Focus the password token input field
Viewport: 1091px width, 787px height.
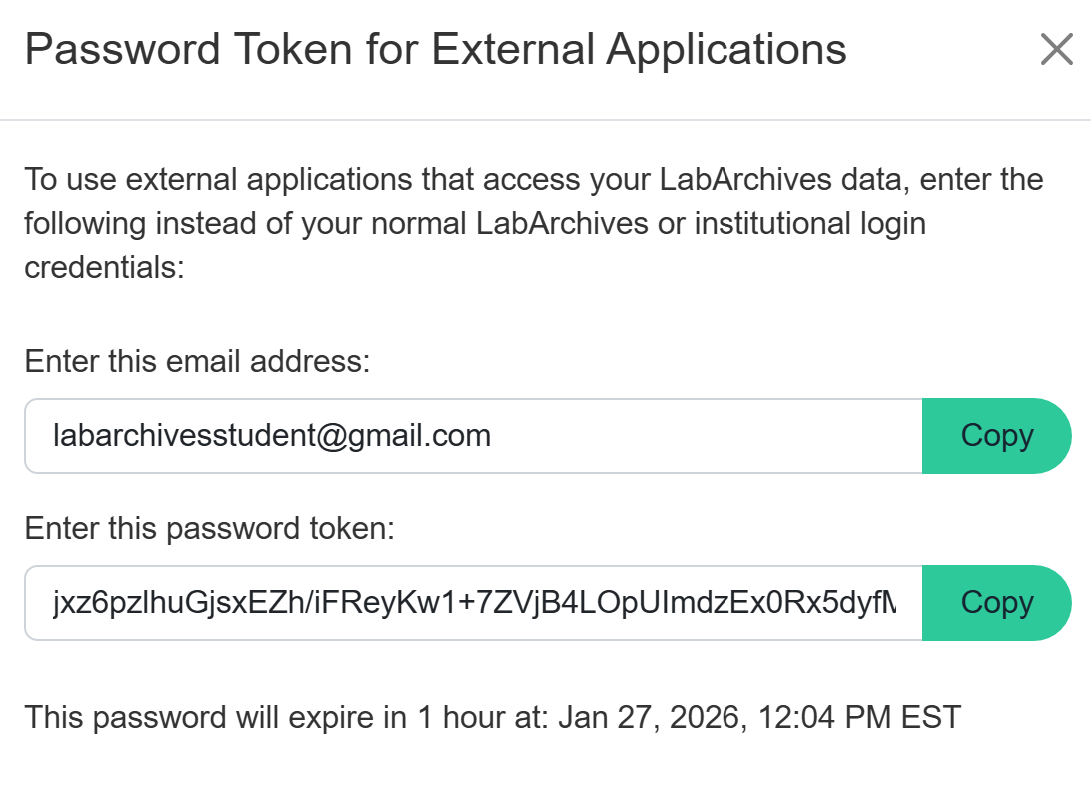[472, 603]
